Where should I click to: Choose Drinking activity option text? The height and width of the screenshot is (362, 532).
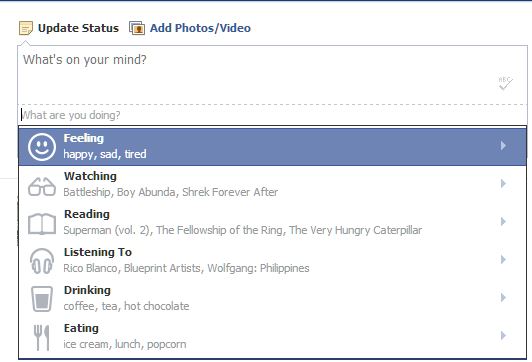click(x=87, y=290)
